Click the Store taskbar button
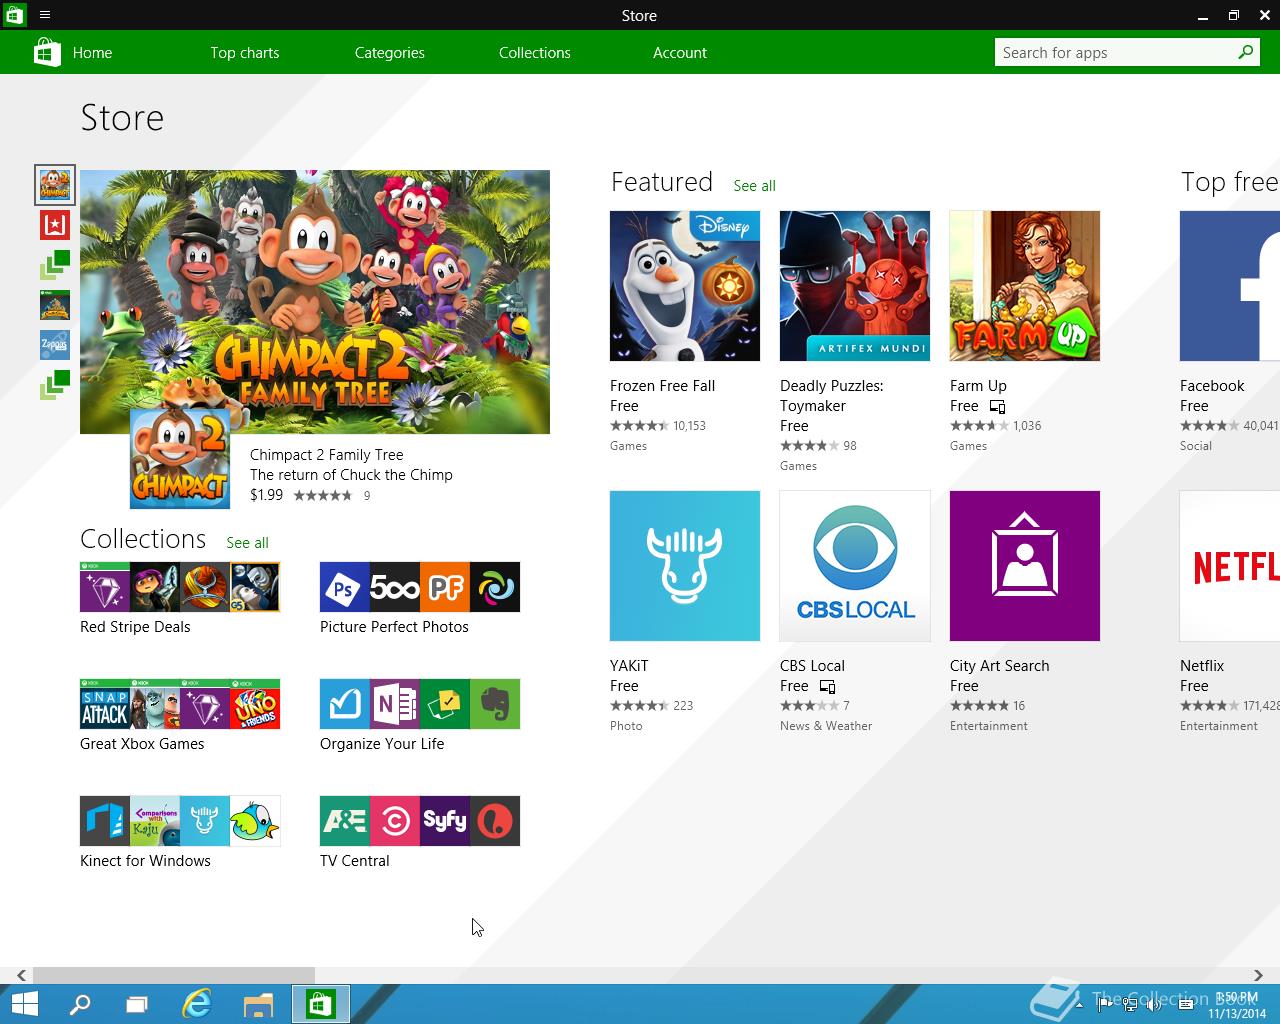The image size is (1280, 1024). coord(321,1004)
